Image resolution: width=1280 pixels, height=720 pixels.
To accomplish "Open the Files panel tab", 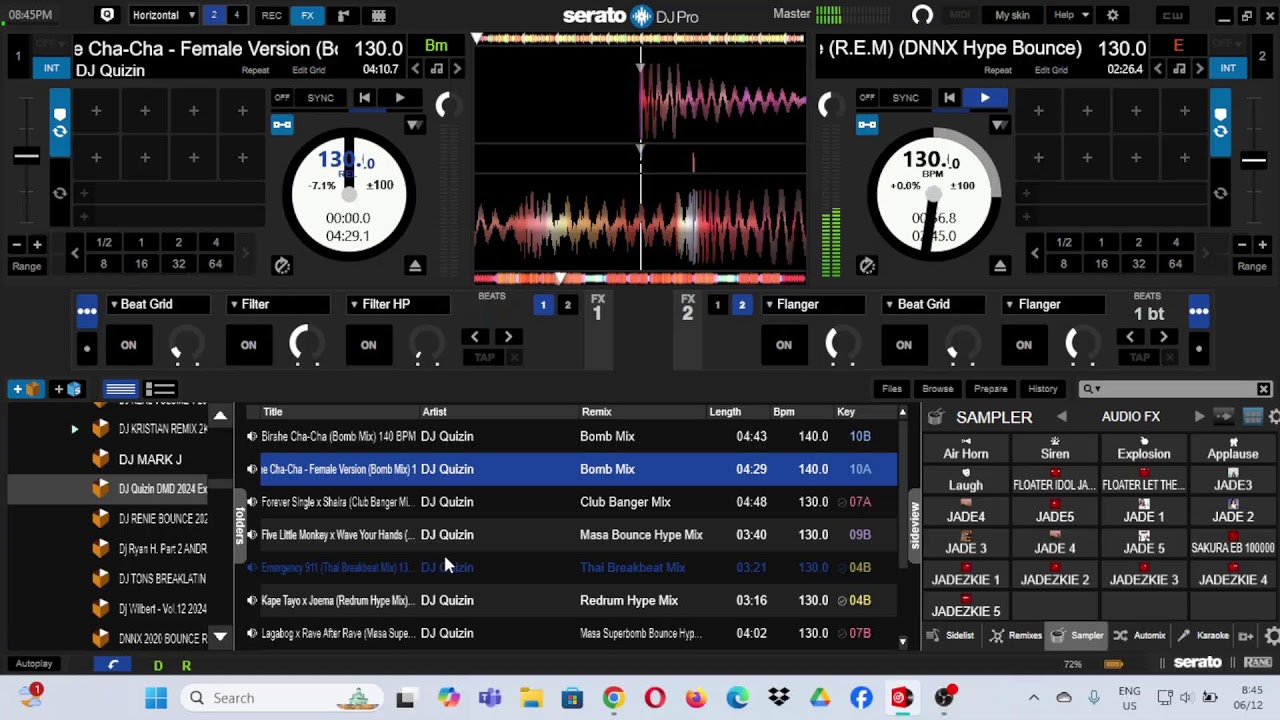I will (x=892, y=389).
